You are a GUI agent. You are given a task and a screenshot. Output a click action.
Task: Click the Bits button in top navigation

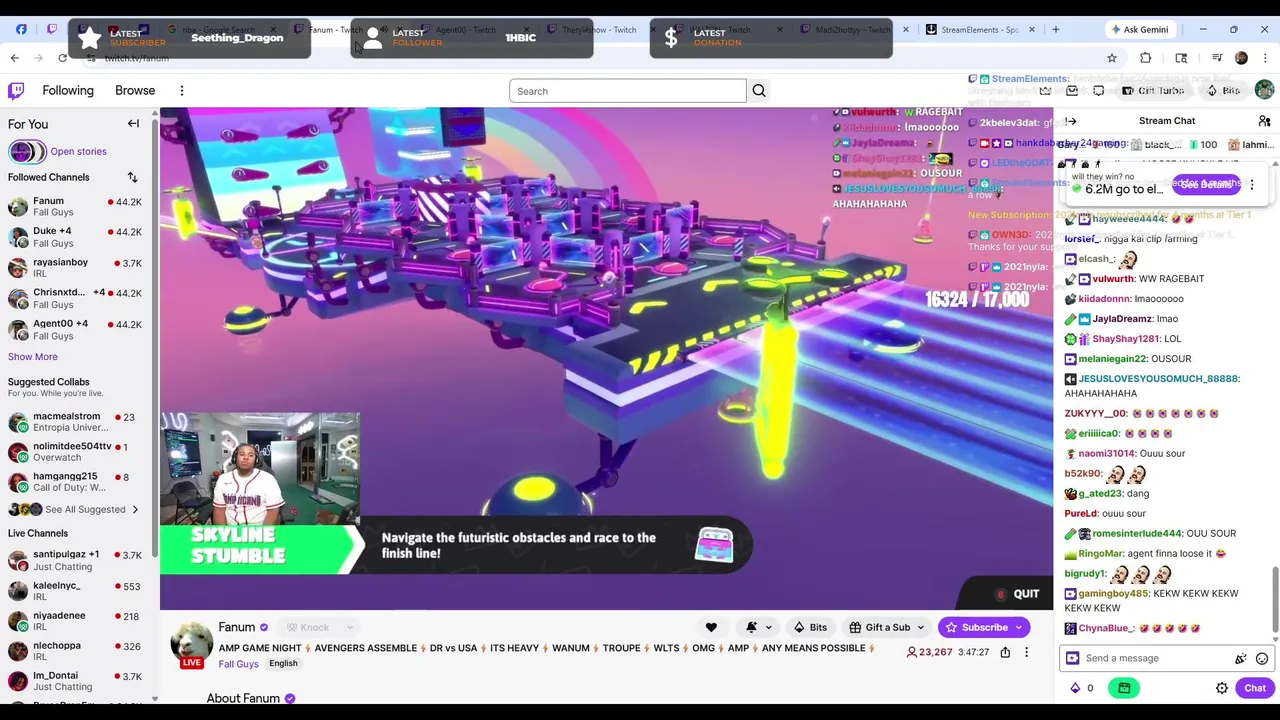(1223, 91)
